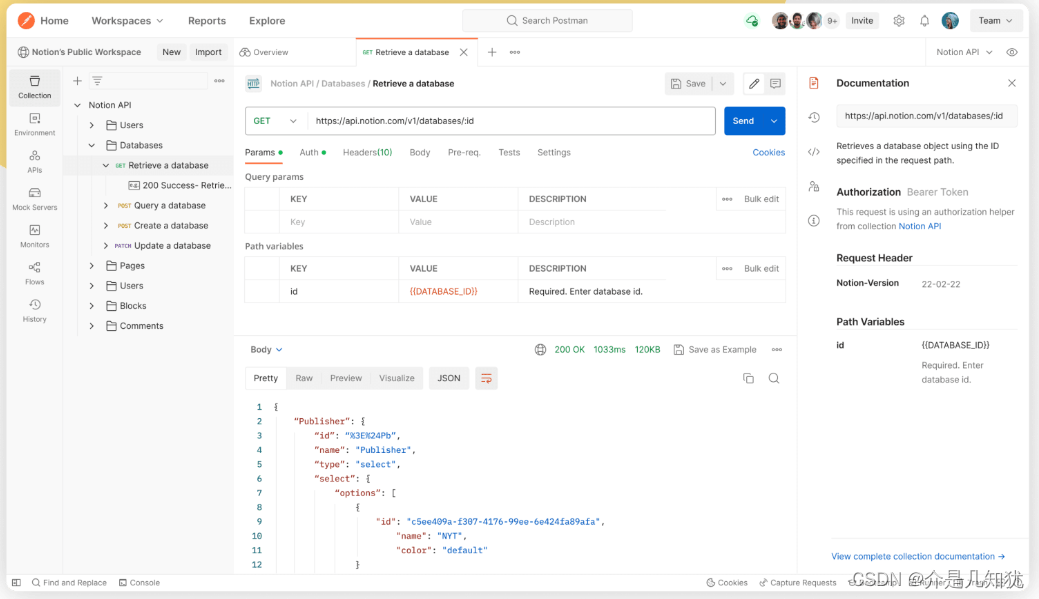
Task: Click the user profile avatar
Action: point(950,21)
